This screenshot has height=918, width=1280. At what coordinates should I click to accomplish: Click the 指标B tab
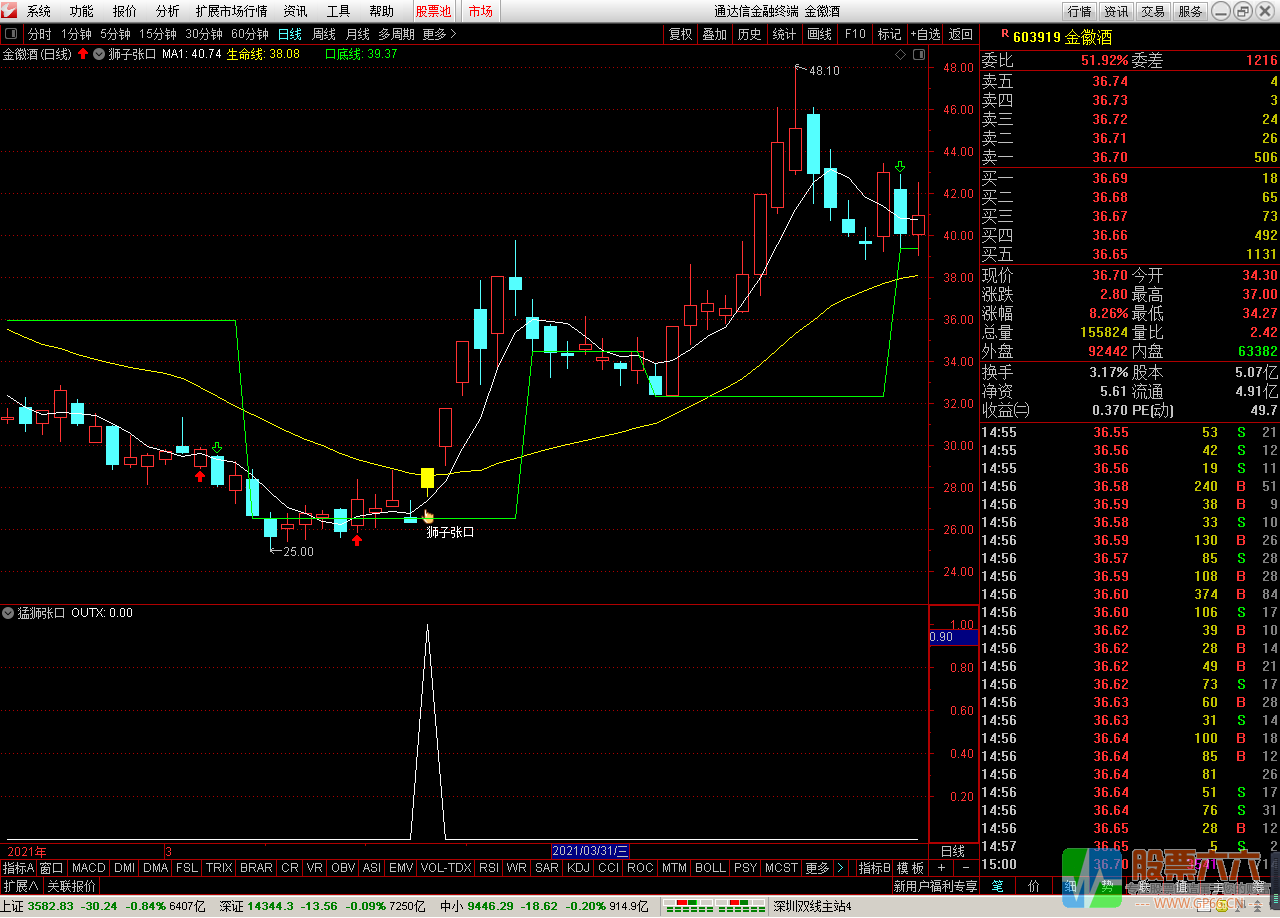pyautogui.click(x=874, y=868)
